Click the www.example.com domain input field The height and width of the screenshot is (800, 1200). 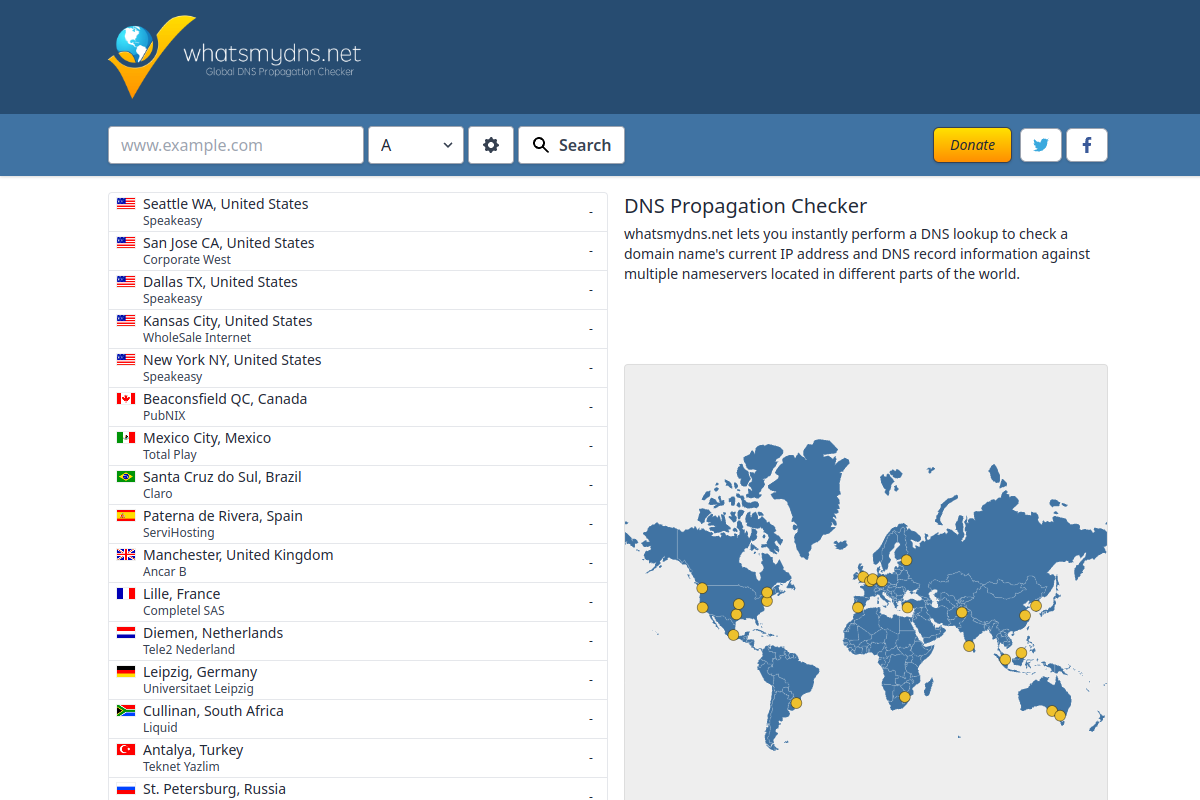coord(236,144)
